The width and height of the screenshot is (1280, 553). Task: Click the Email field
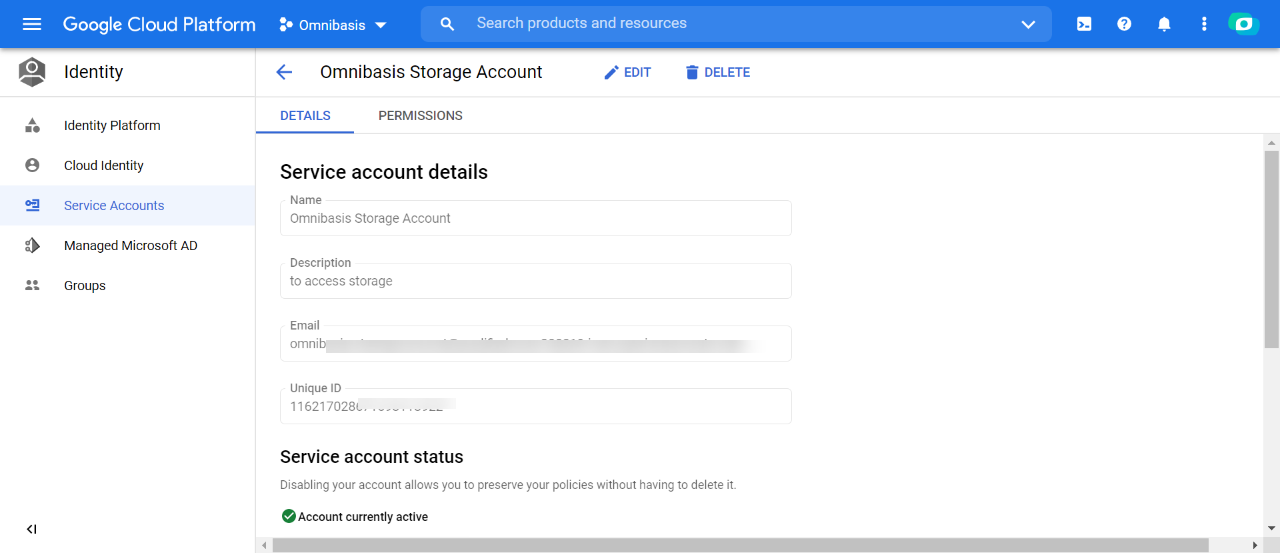[536, 343]
